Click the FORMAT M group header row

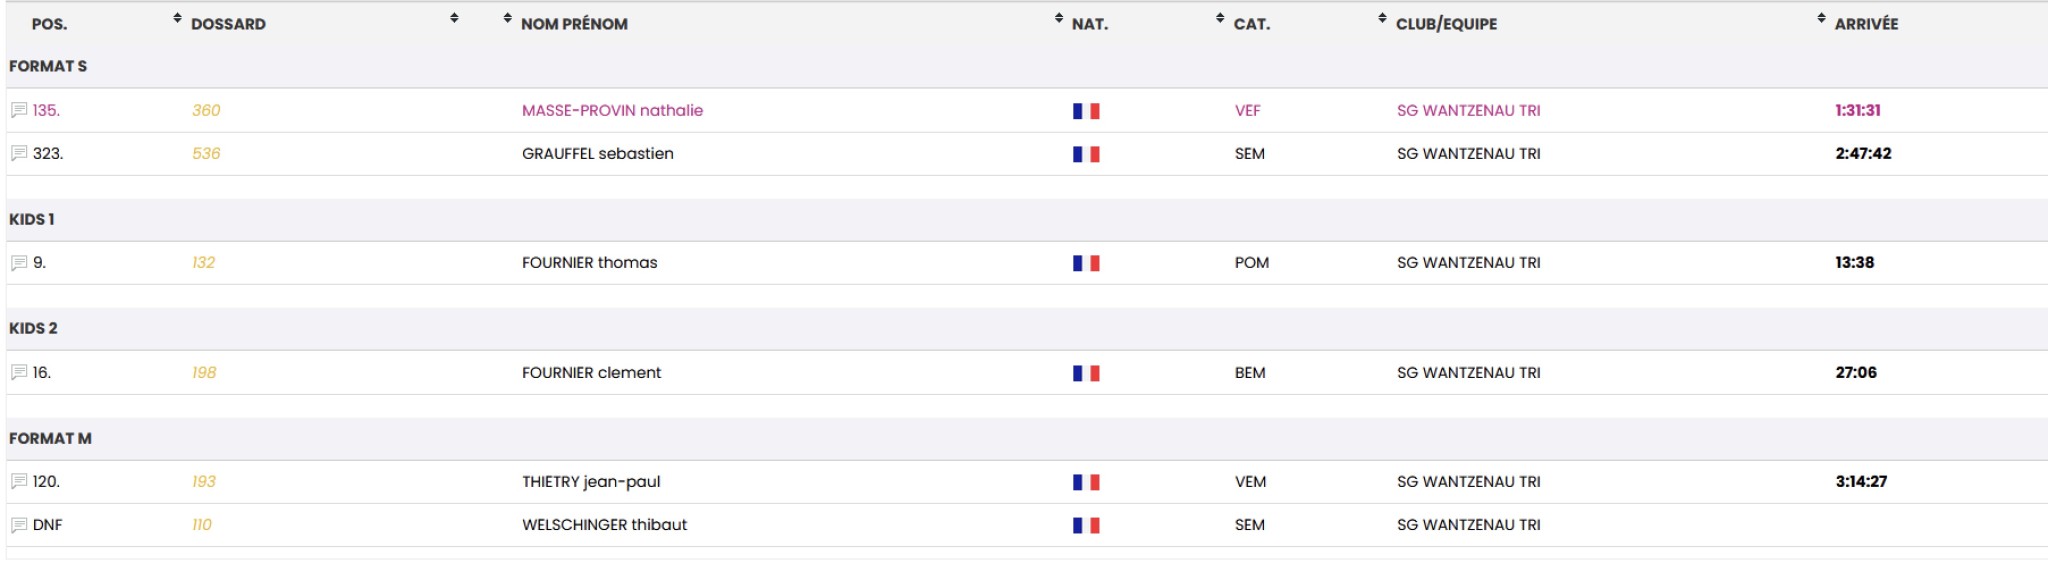pyautogui.click(x=50, y=438)
